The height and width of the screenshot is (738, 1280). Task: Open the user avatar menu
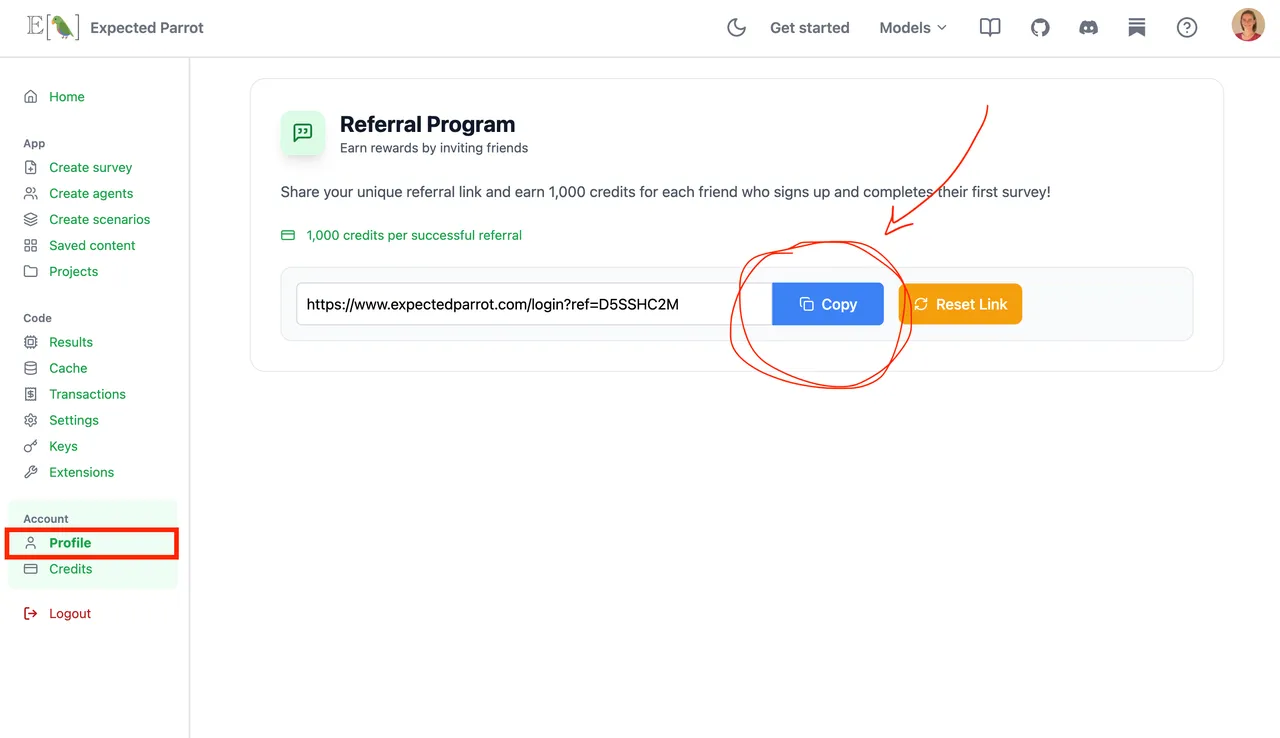1248,25
